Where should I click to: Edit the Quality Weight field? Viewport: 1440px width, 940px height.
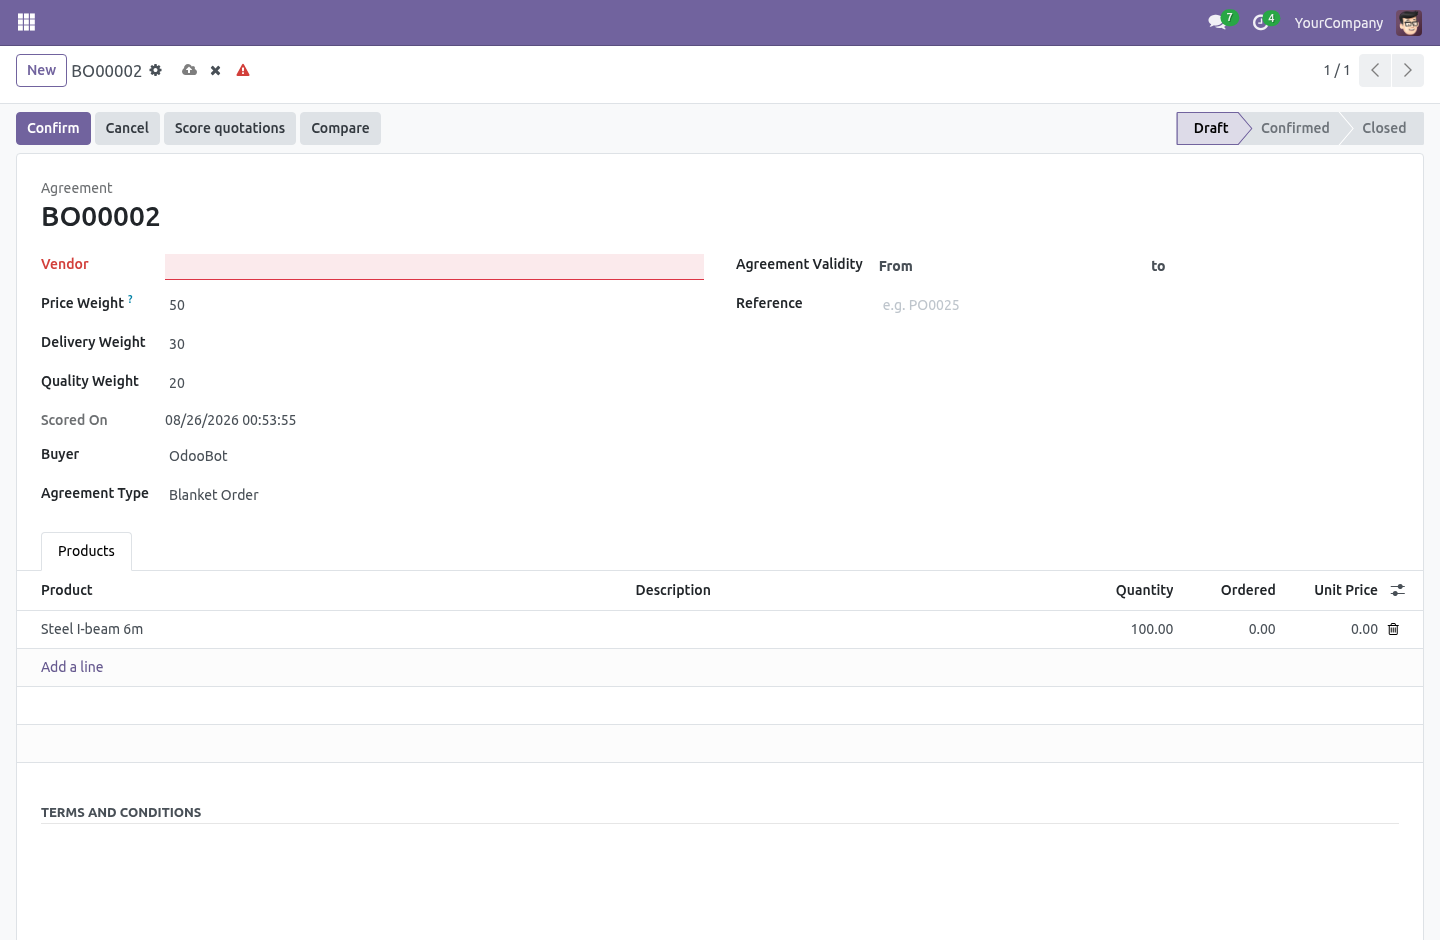[434, 383]
